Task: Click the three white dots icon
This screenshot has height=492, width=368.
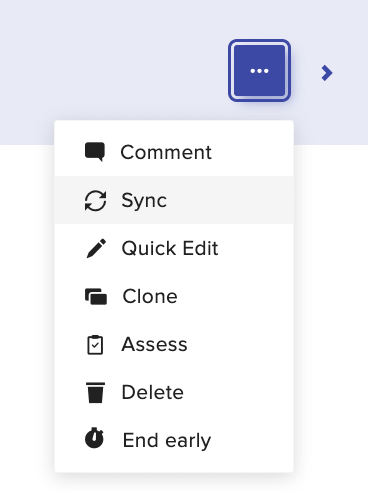Action: [x=259, y=71]
